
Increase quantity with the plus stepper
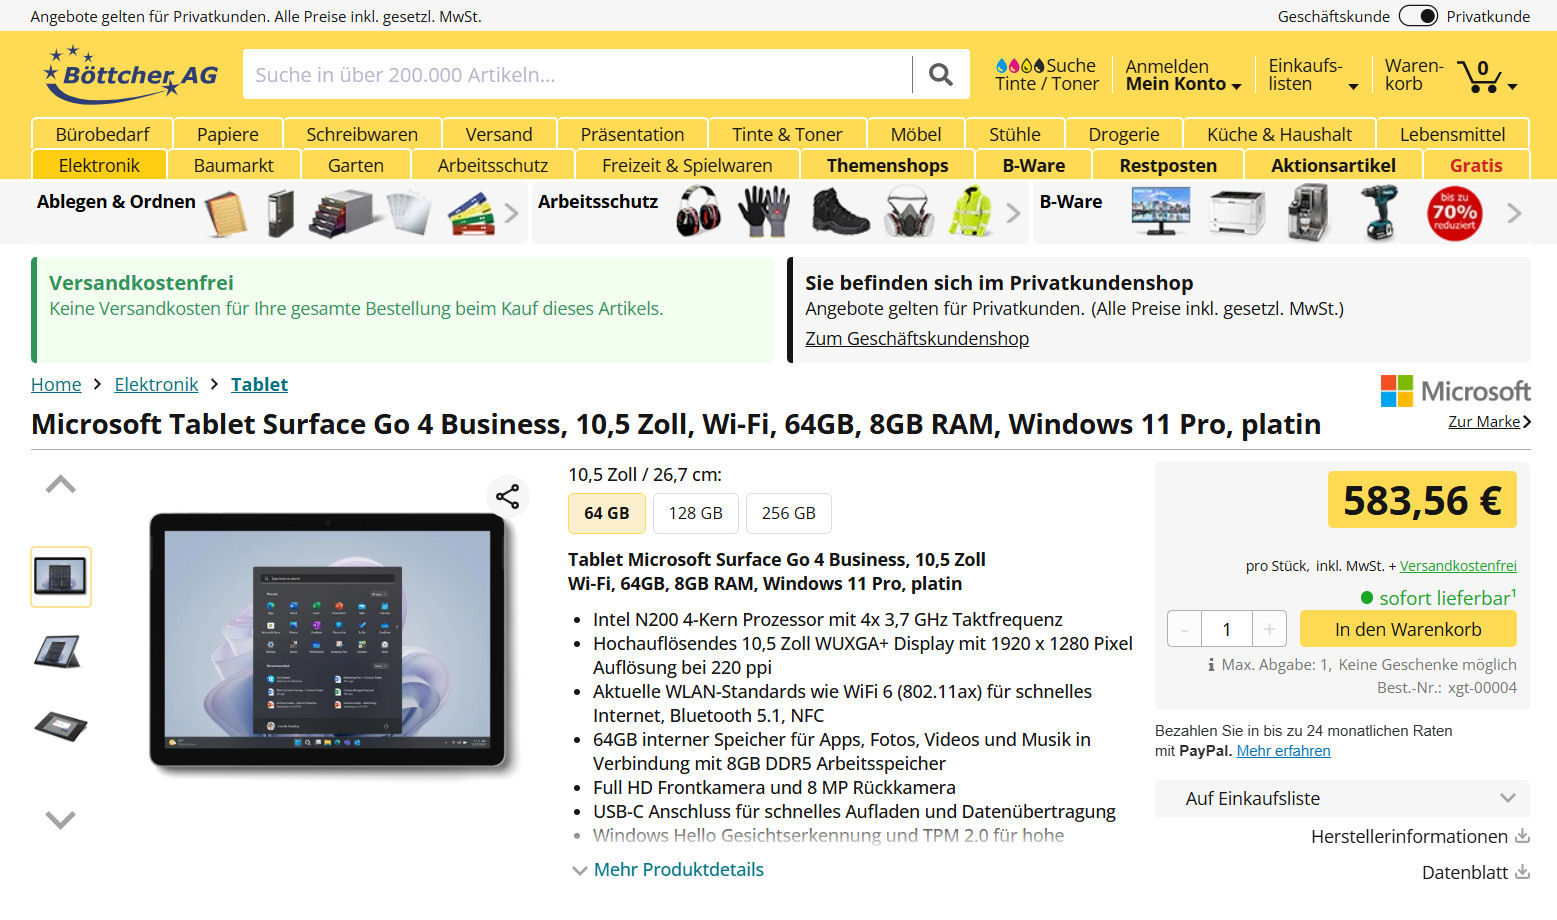tap(1269, 629)
